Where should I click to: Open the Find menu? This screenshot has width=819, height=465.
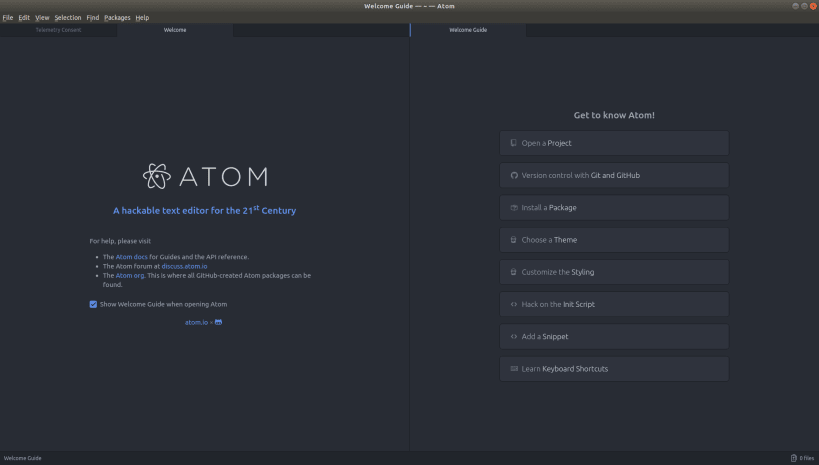pos(93,18)
